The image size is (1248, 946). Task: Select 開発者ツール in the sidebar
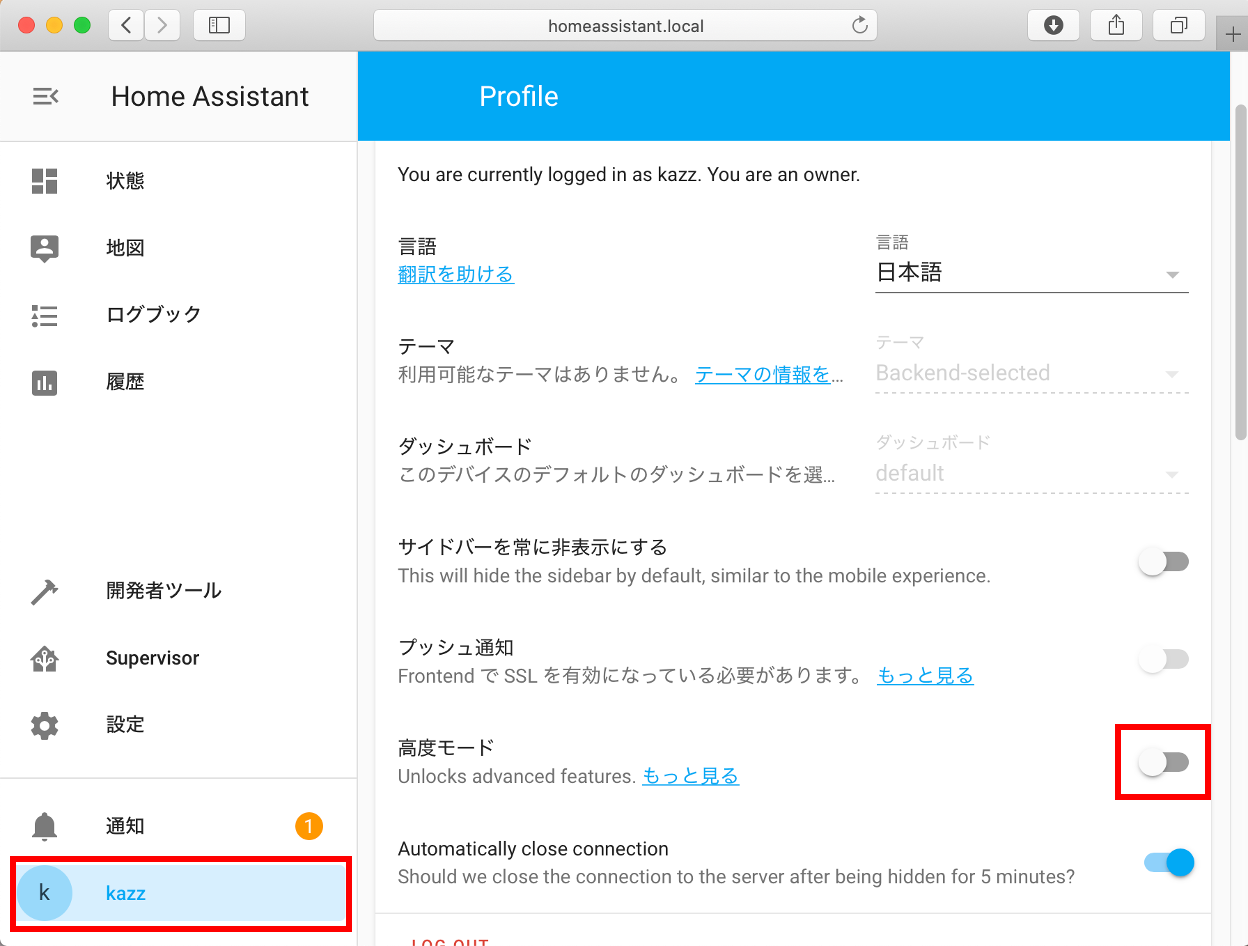click(x=179, y=591)
